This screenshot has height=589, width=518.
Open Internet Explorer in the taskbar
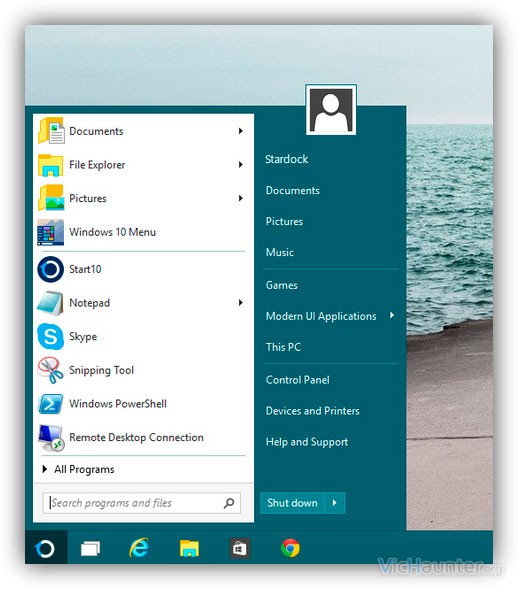pos(139,548)
